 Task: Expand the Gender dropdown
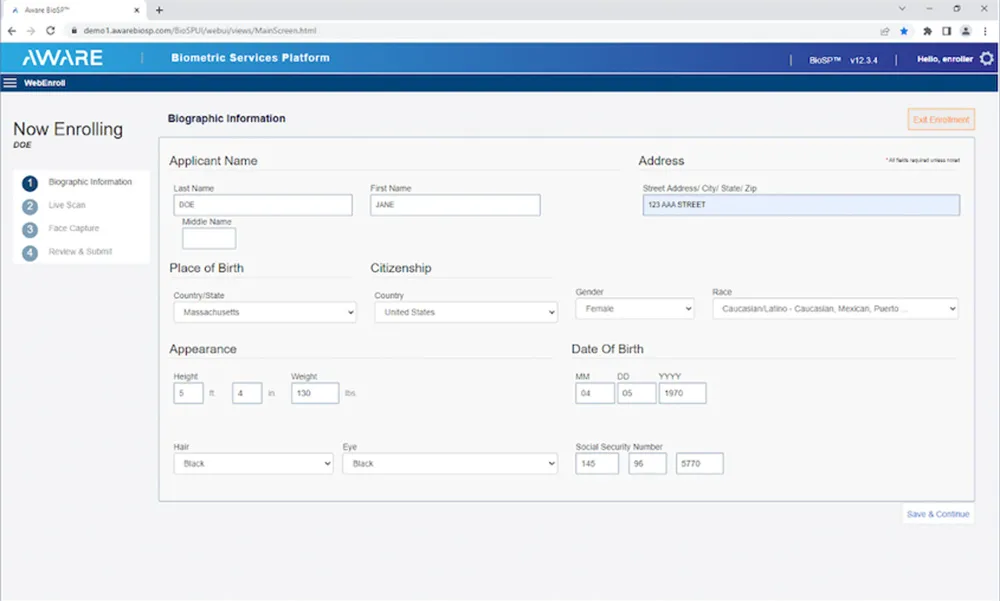[634, 309]
